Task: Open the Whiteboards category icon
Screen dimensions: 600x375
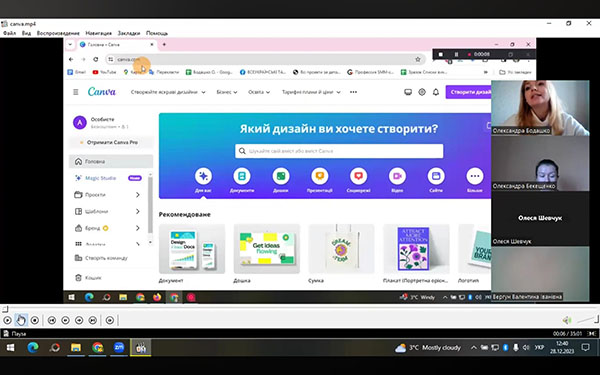Action: tap(281, 176)
